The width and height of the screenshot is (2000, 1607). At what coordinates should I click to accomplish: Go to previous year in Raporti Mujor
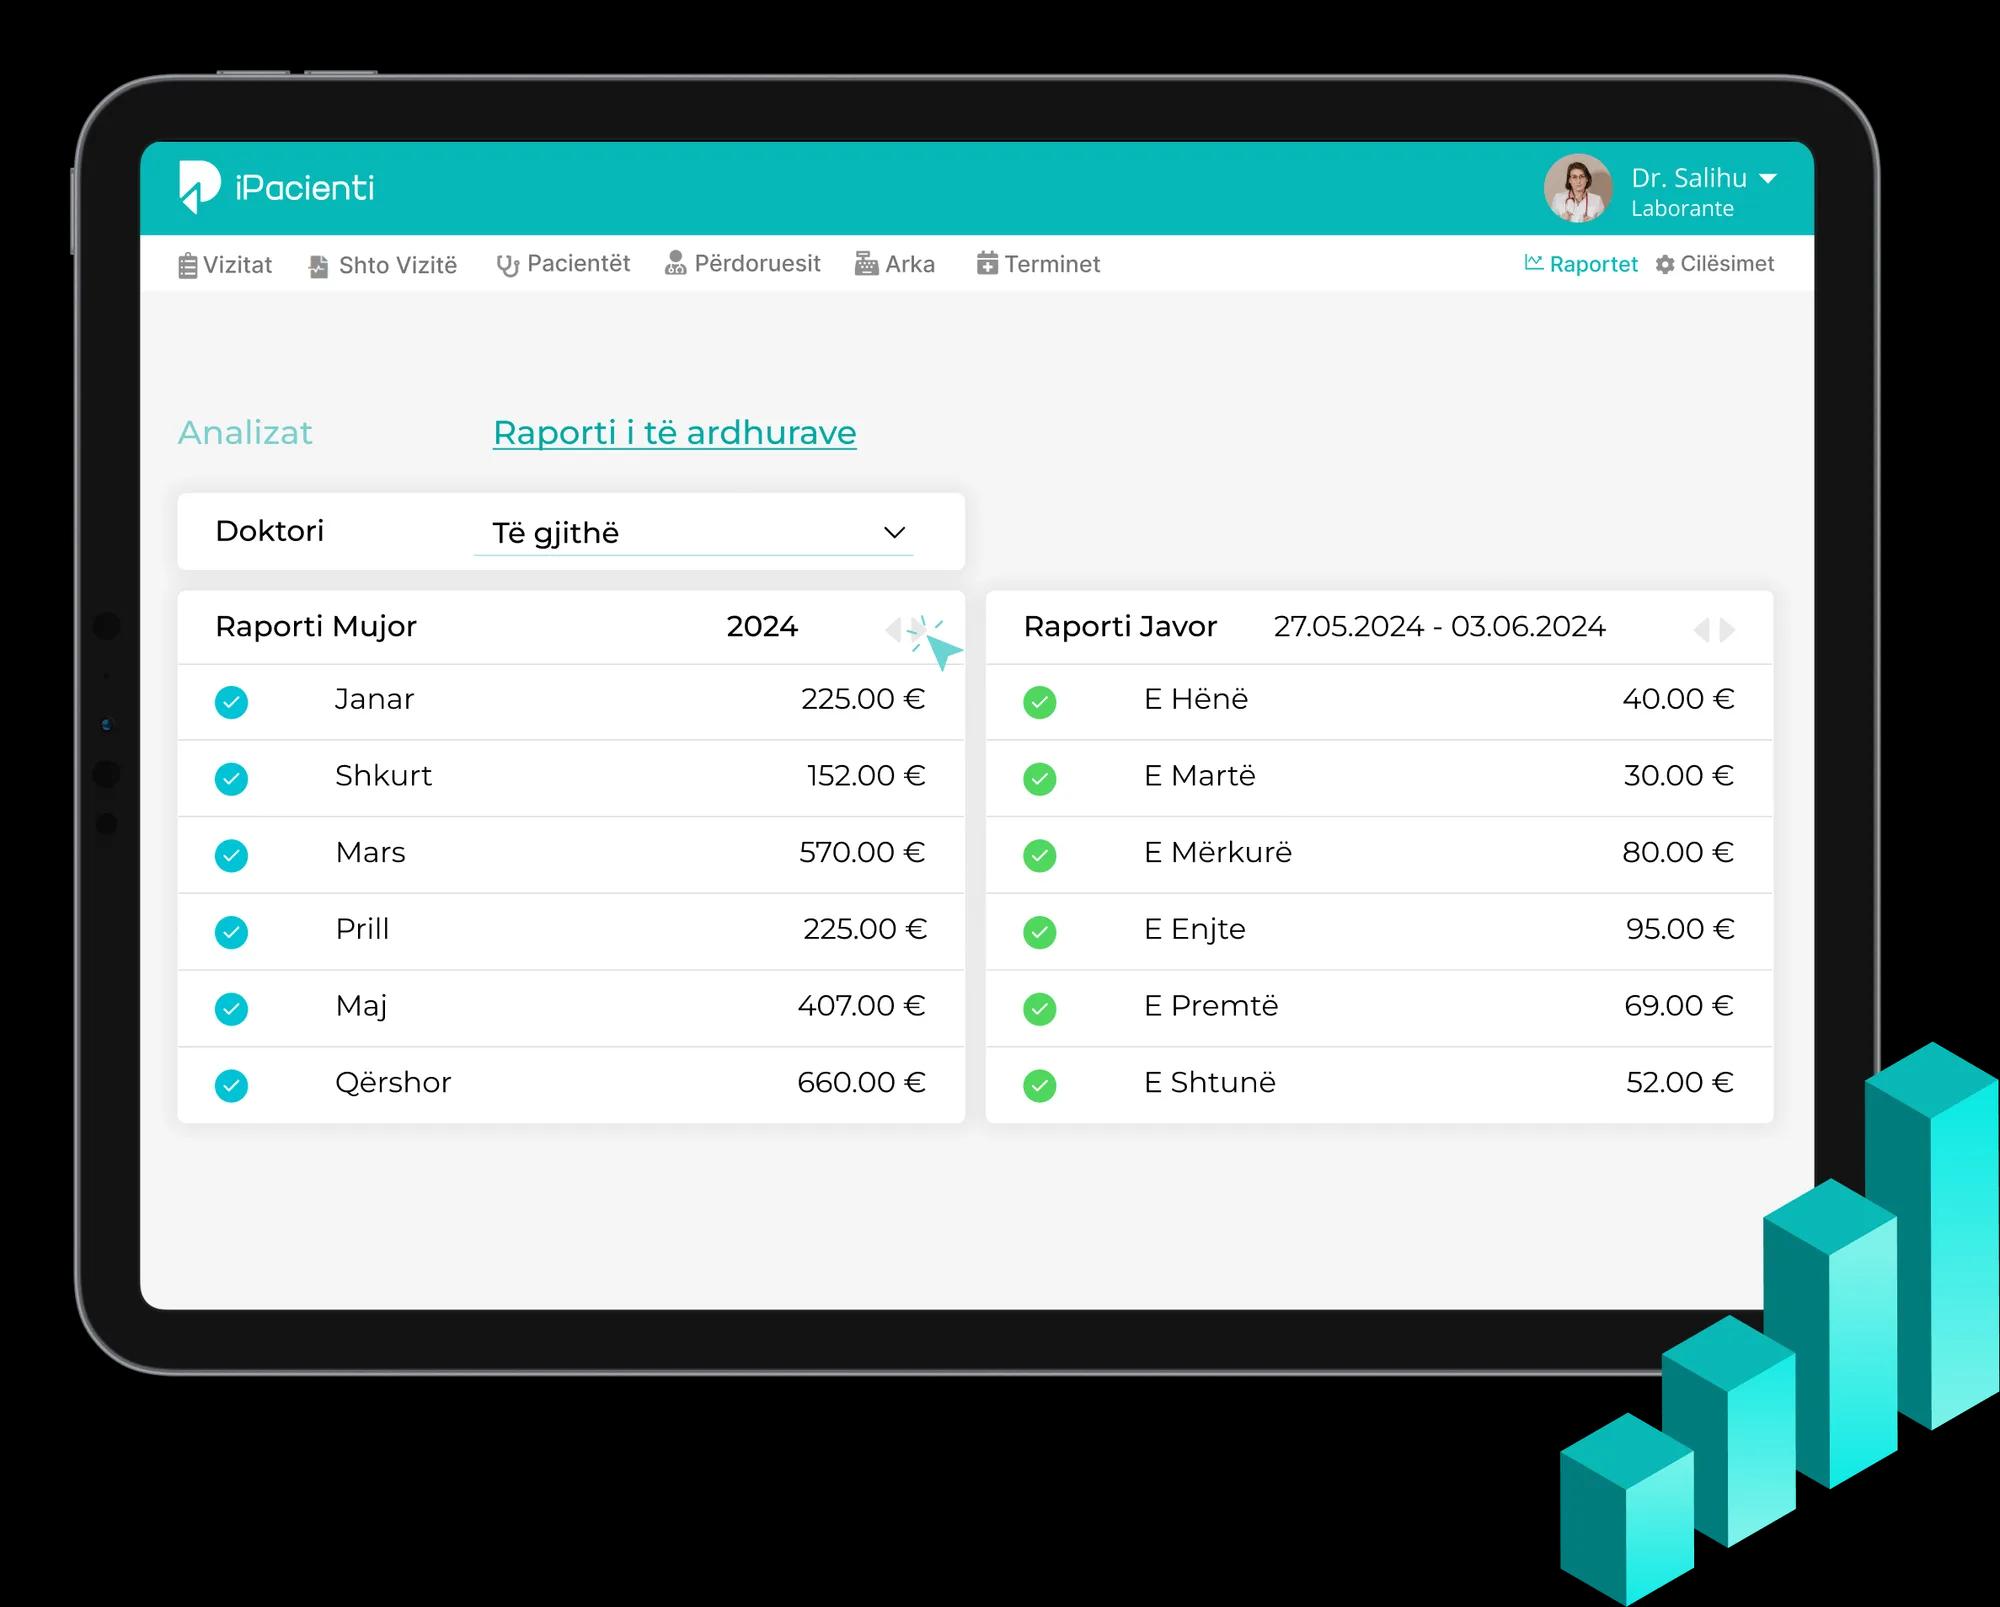coord(893,630)
